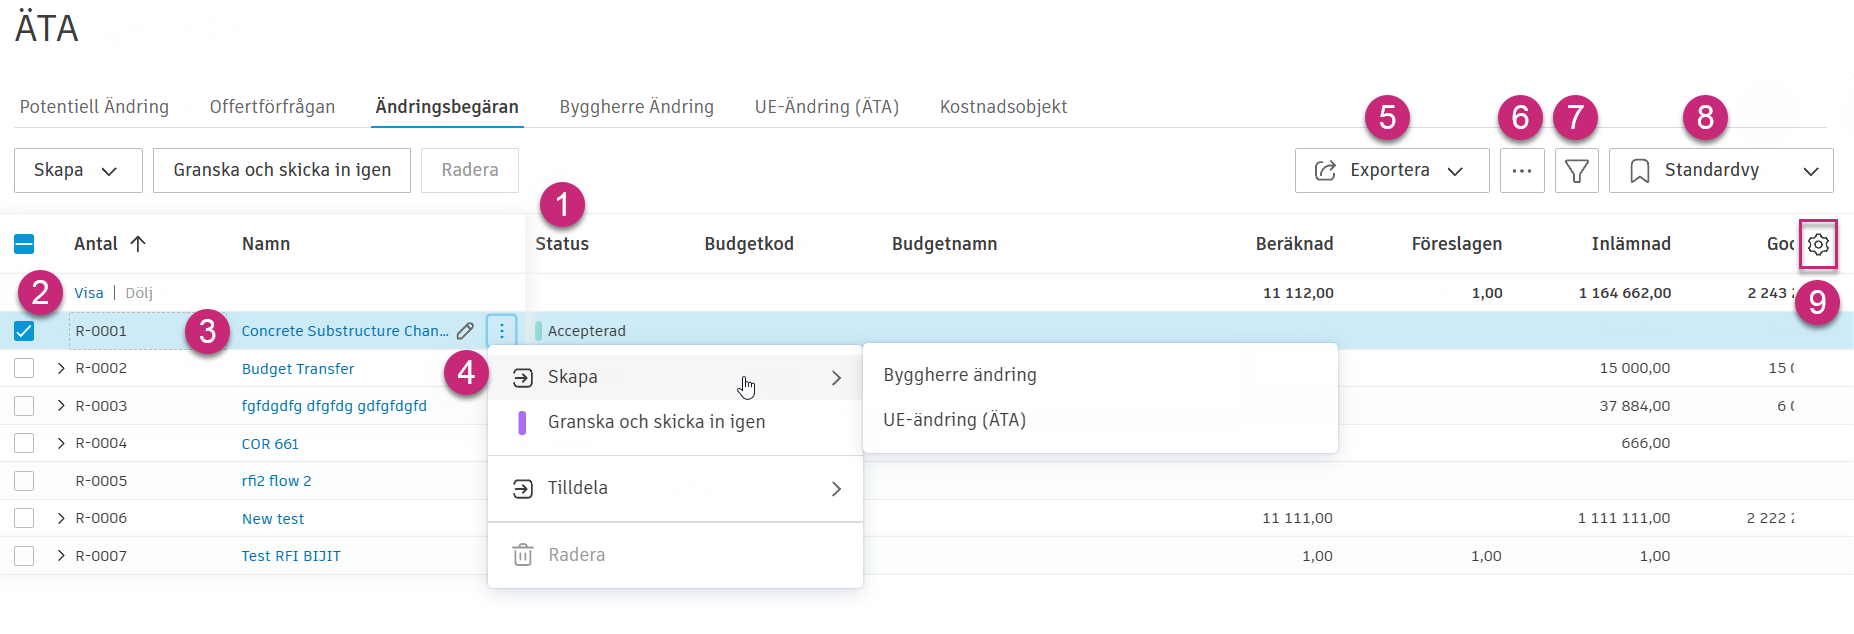
Task: Expand row R-0003
Action: pyautogui.click(x=61, y=406)
